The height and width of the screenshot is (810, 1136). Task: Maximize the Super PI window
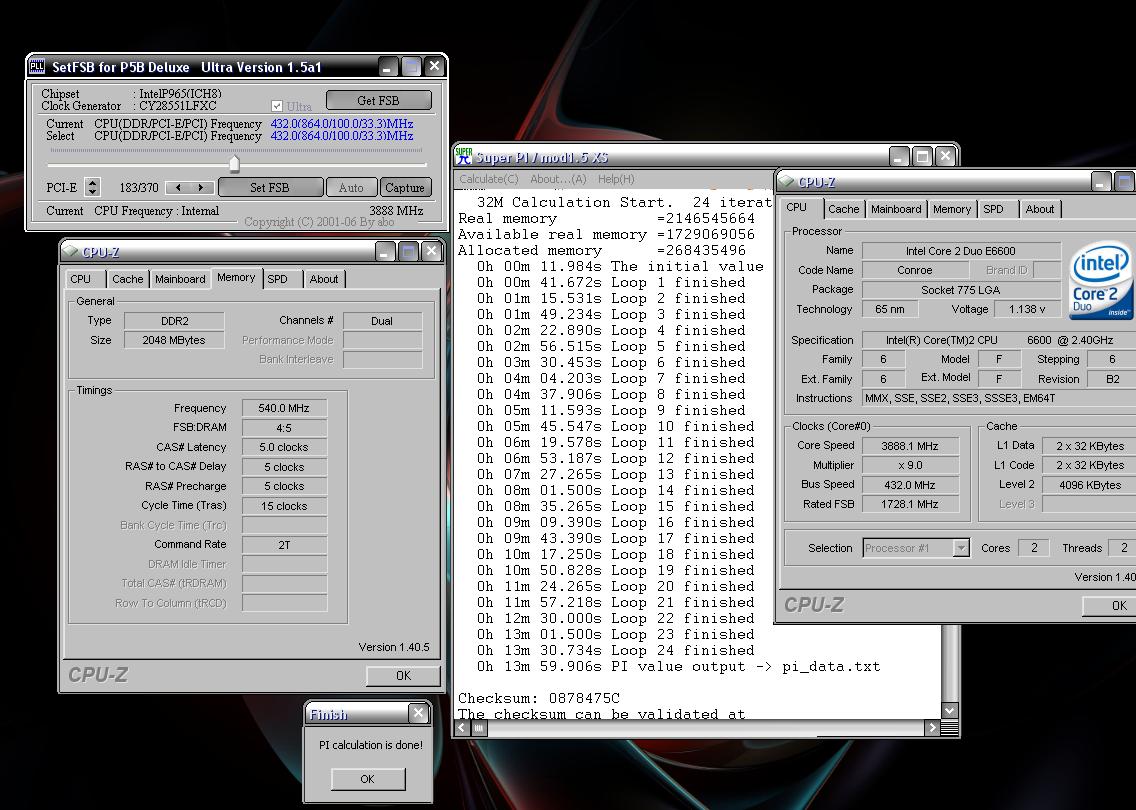922,156
